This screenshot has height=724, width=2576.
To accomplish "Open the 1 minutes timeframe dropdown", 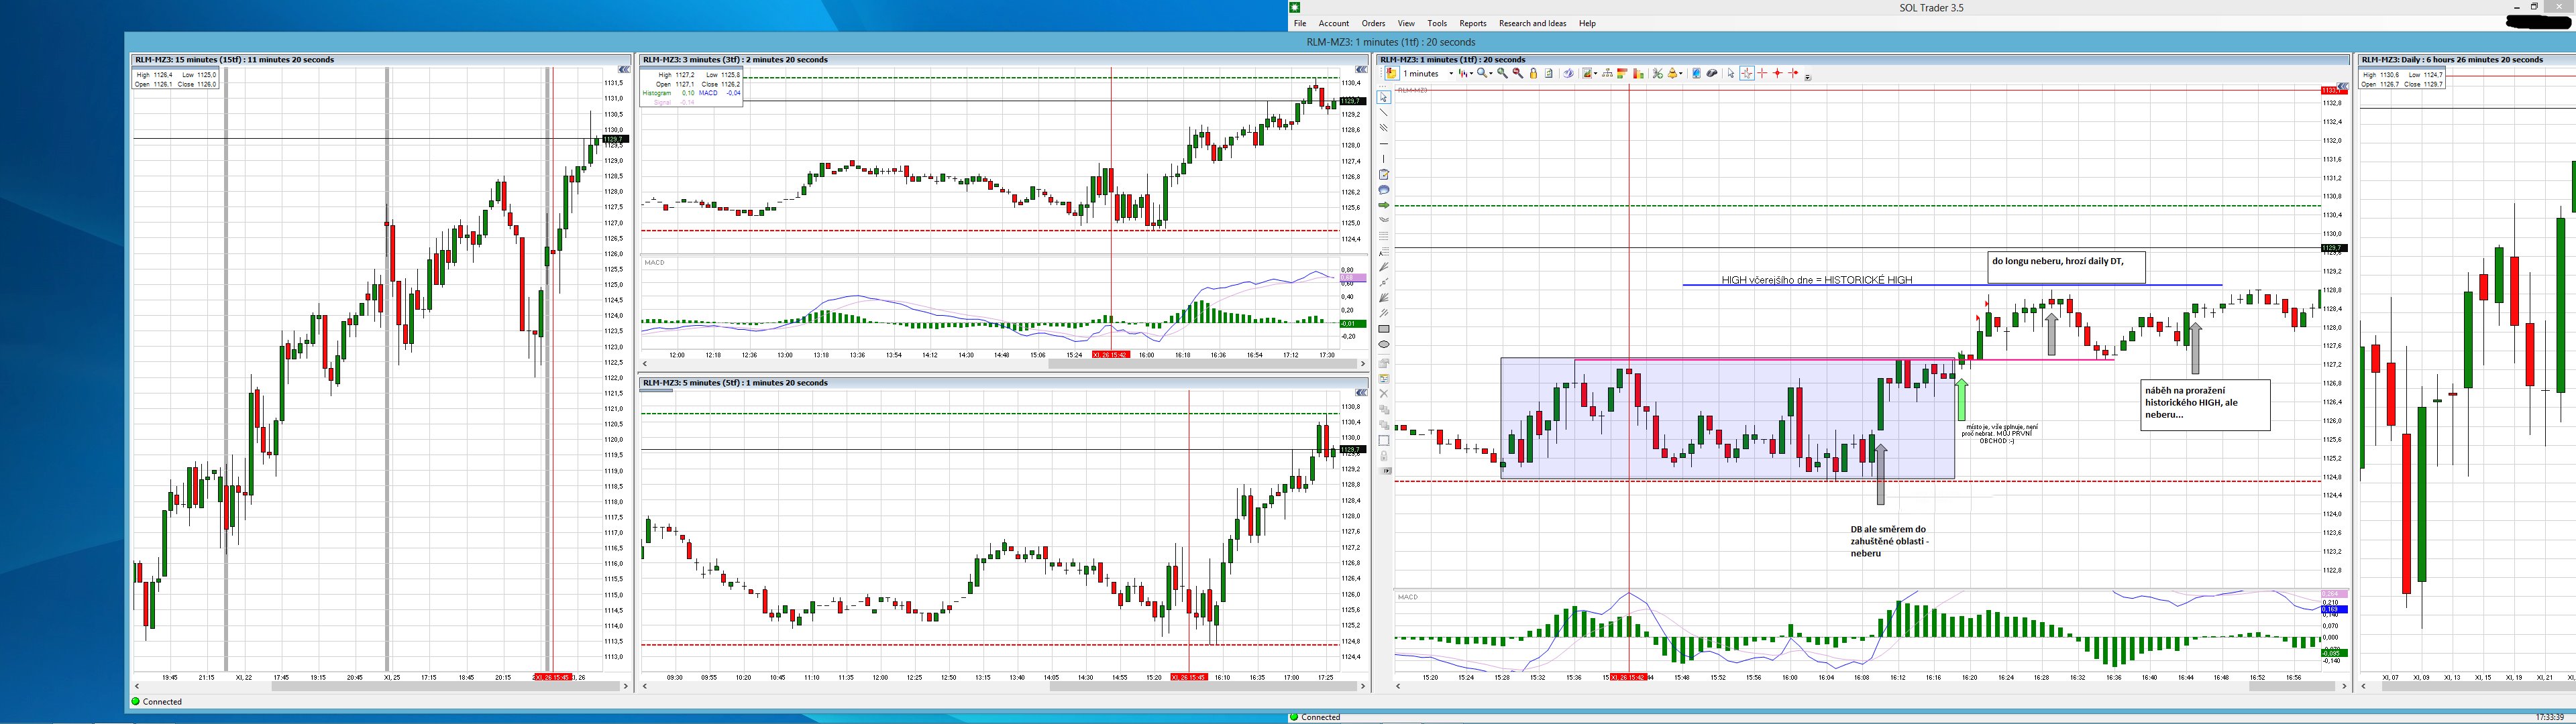I will [1451, 73].
